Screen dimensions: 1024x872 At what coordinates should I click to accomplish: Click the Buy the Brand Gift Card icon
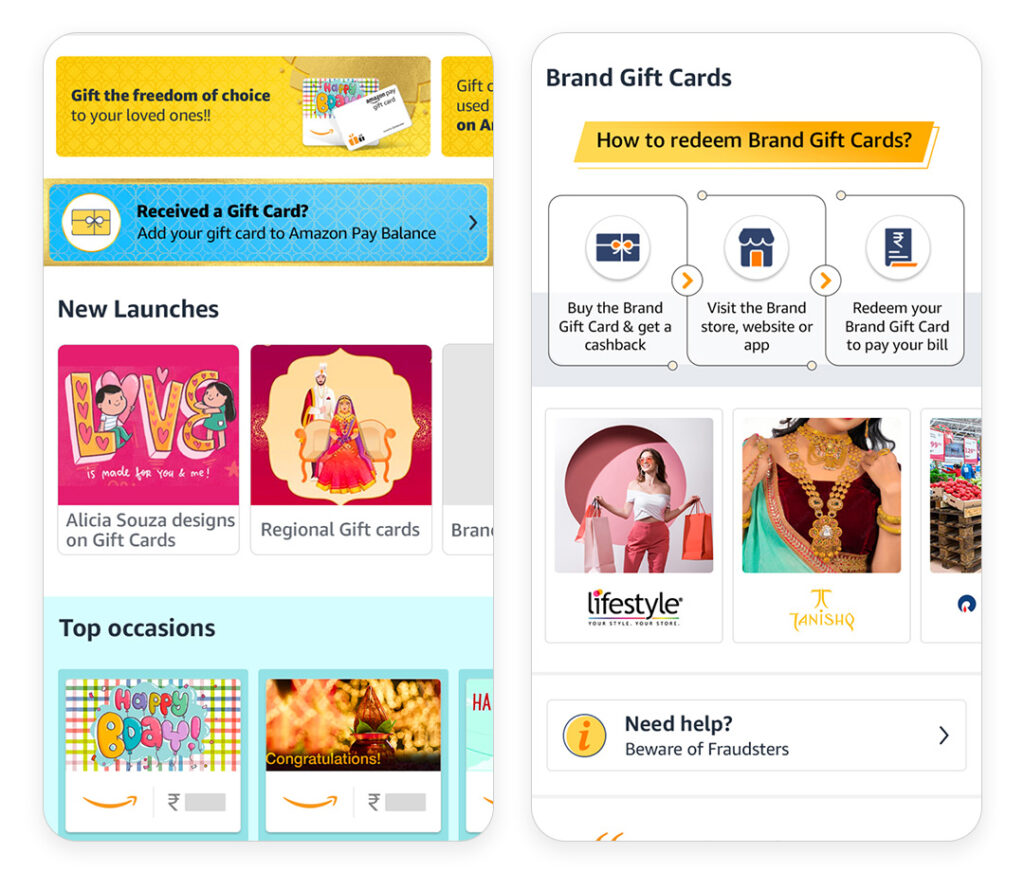pyautogui.click(x=618, y=248)
